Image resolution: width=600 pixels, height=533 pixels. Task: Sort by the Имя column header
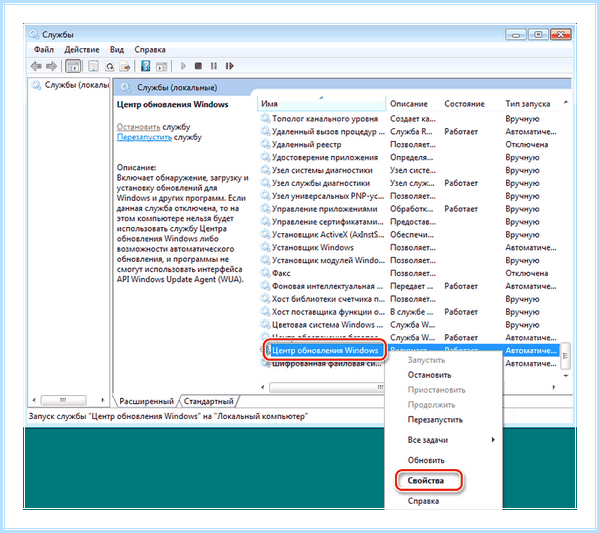(x=321, y=104)
